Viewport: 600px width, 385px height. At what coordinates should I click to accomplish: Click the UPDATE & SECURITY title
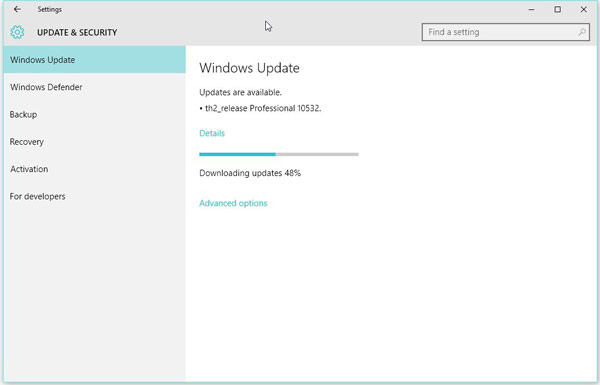77,33
